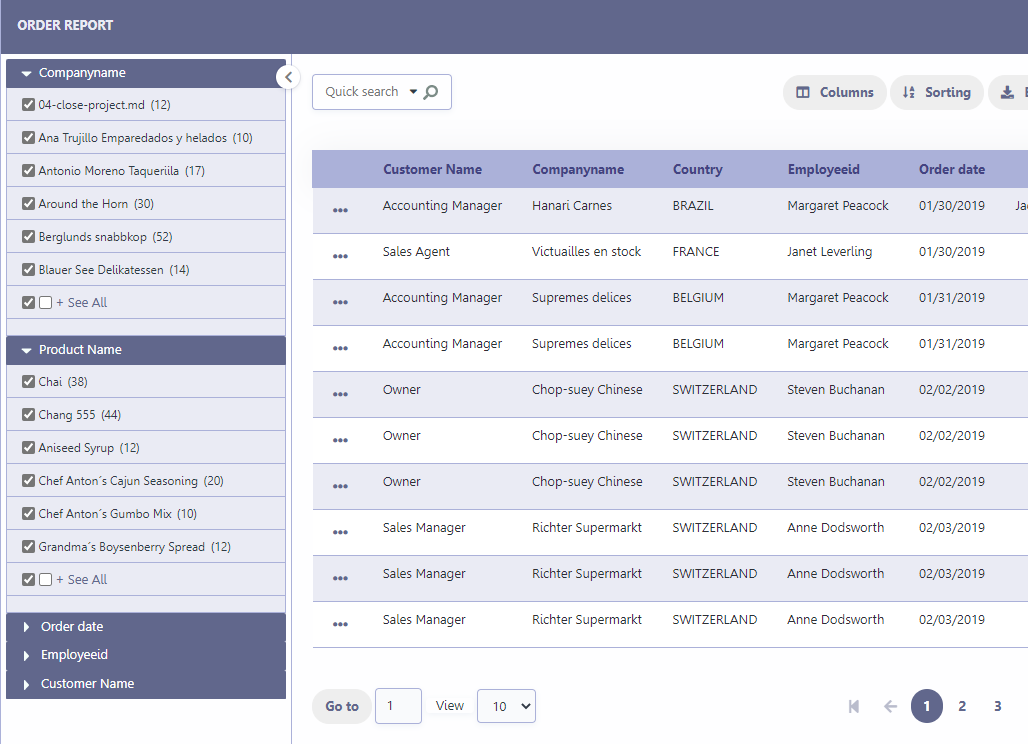This screenshot has height=744, width=1028.
Task: Expand the Order date filter section
Action: (x=25, y=626)
